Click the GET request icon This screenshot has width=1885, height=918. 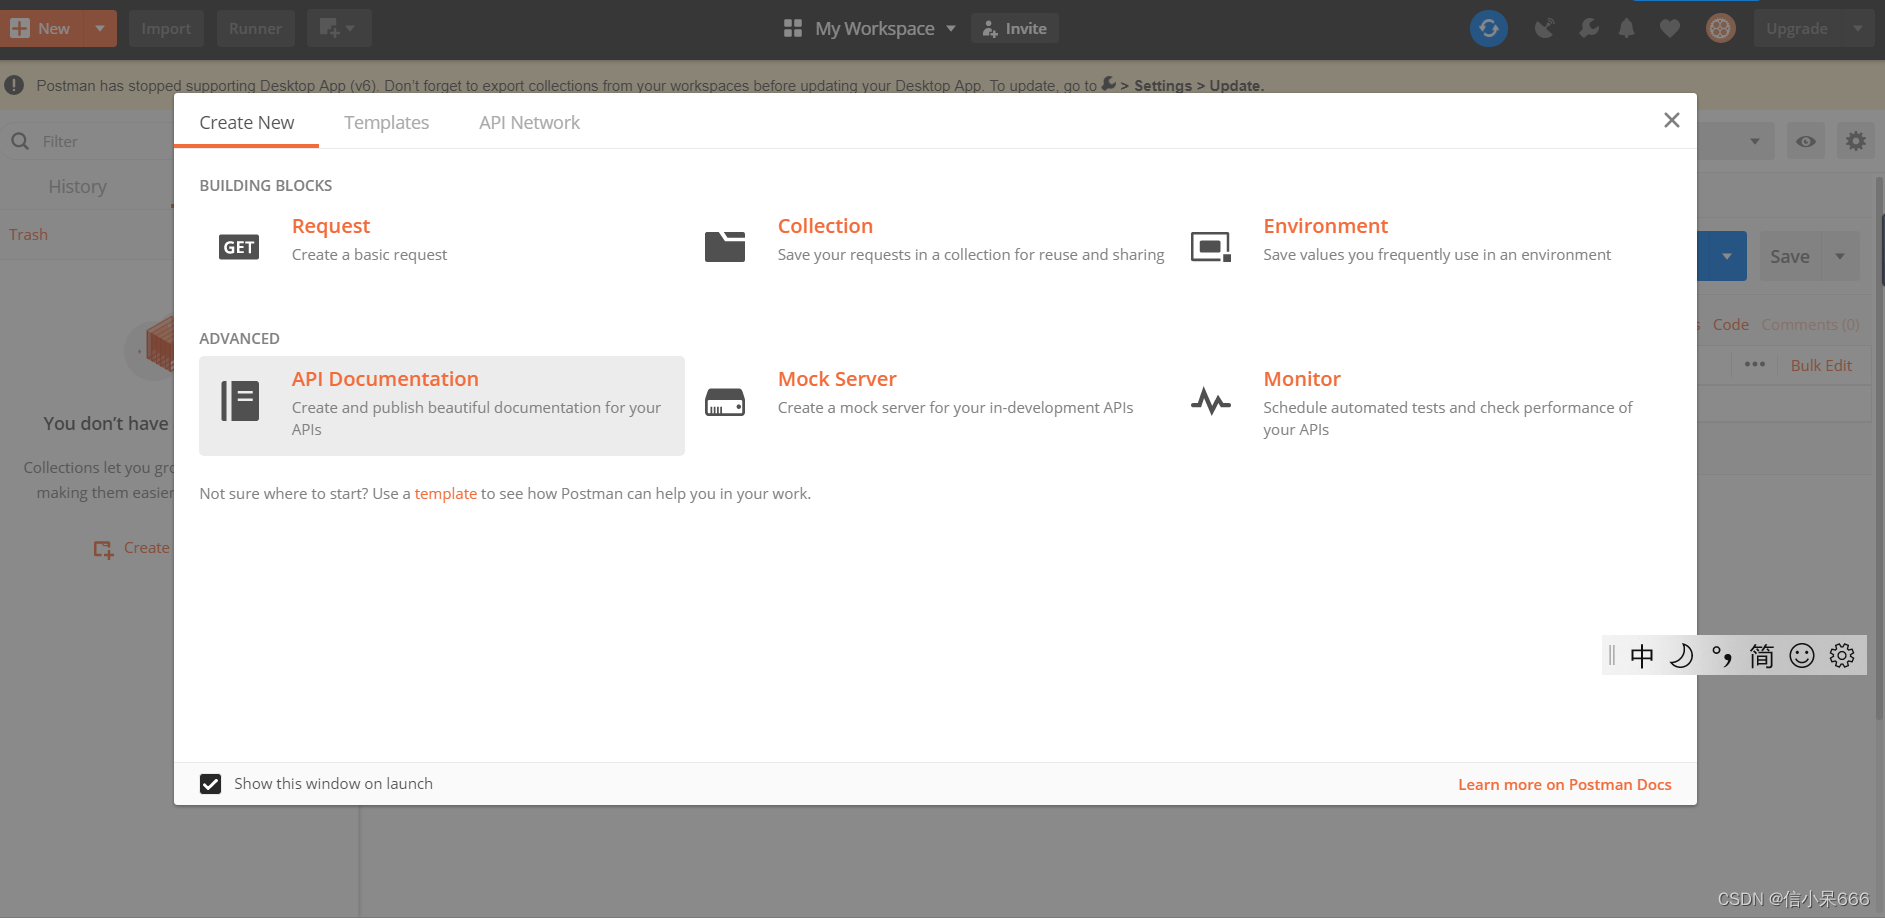click(x=239, y=247)
